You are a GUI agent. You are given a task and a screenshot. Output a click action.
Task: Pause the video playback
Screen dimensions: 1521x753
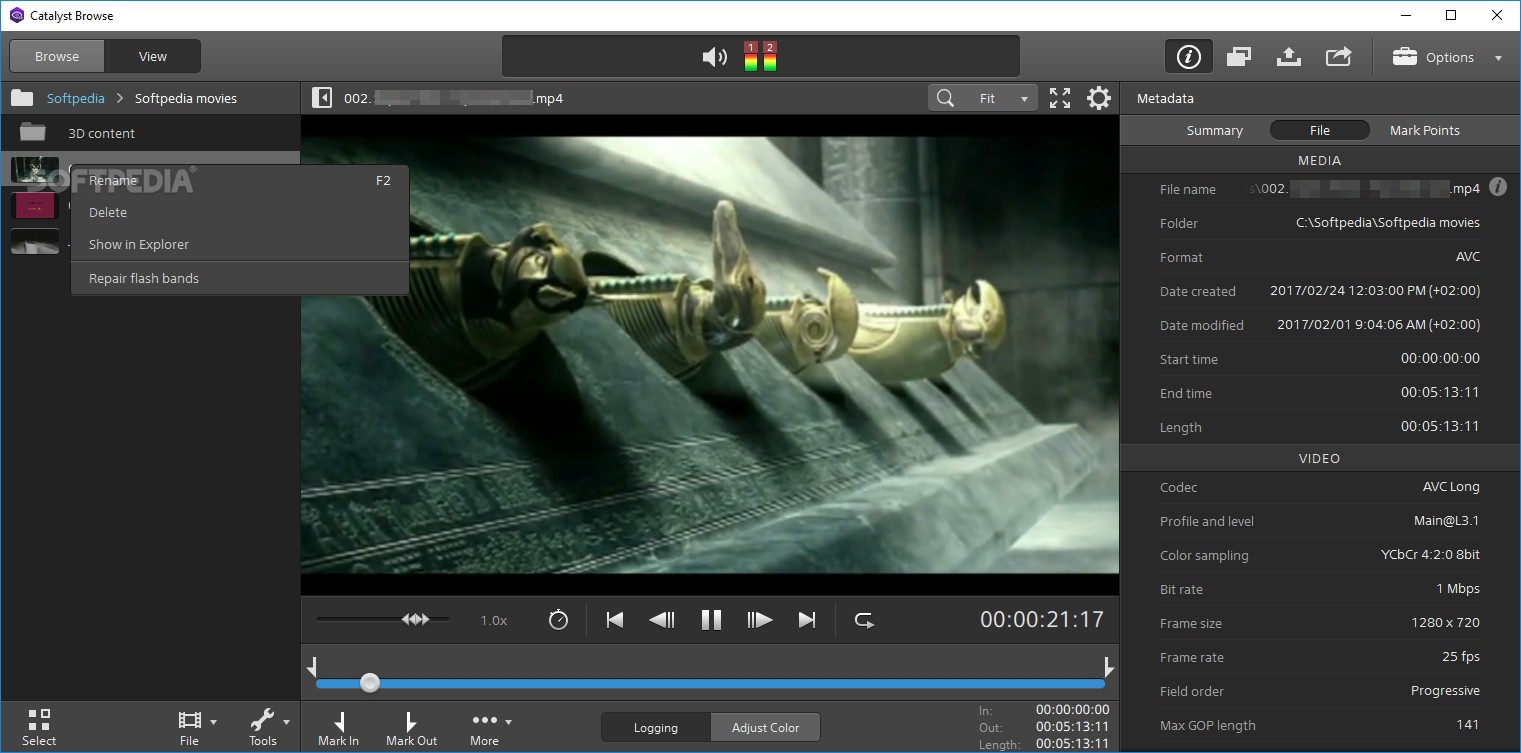(711, 620)
